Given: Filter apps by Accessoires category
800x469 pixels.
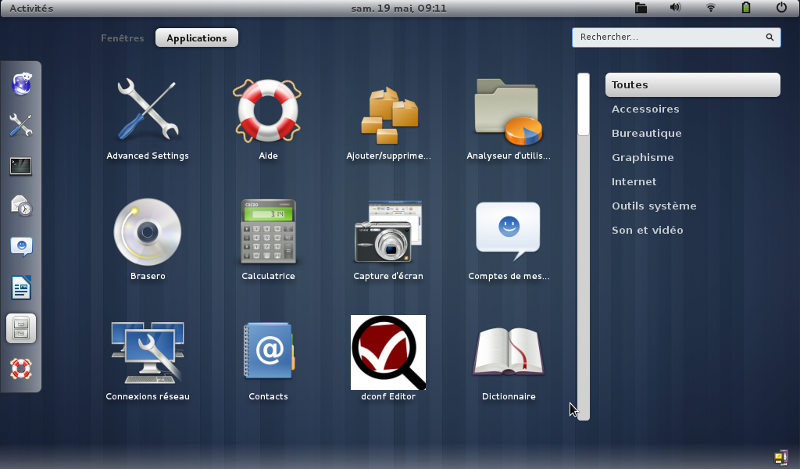Looking at the screenshot, I should click(645, 109).
